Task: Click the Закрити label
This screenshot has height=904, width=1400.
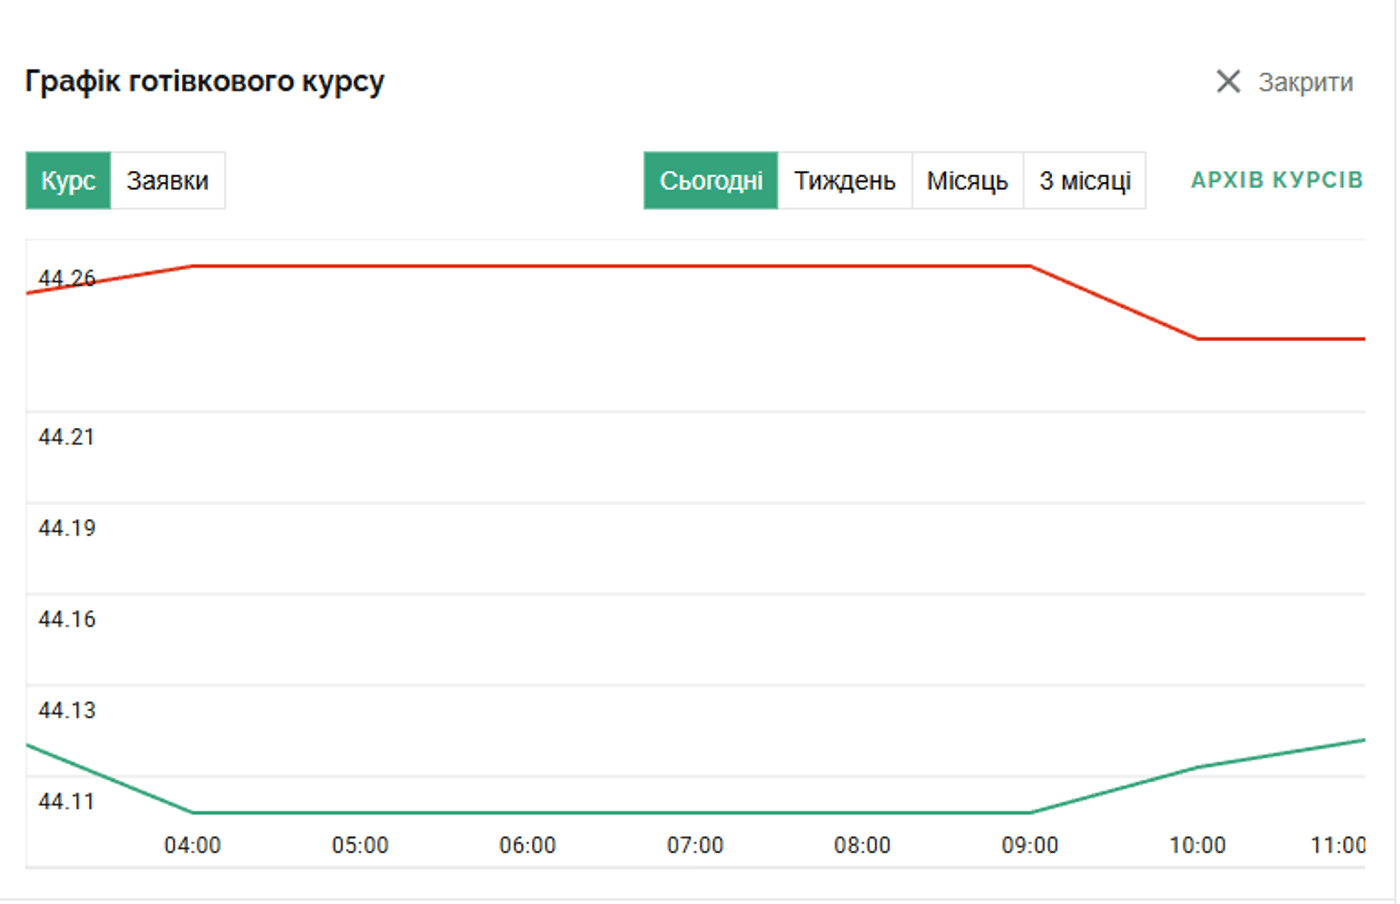Action: point(1305,82)
